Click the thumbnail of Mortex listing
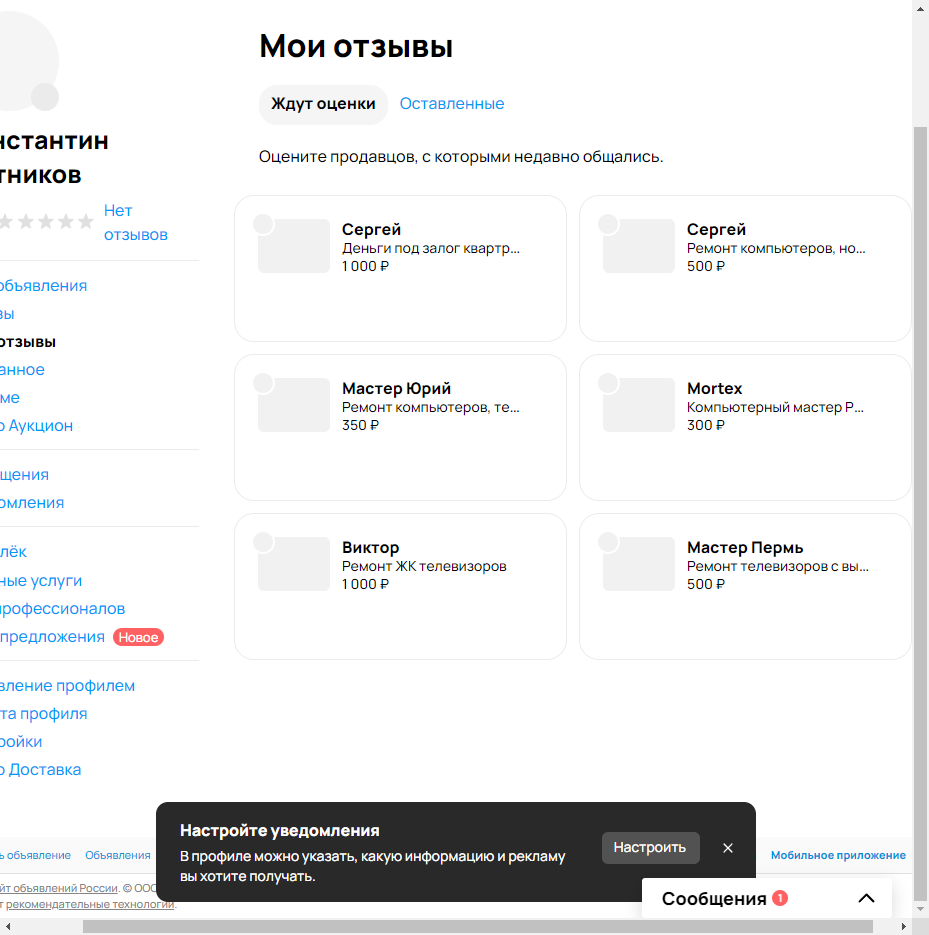 pyautogui.click(x=639, y=405)
